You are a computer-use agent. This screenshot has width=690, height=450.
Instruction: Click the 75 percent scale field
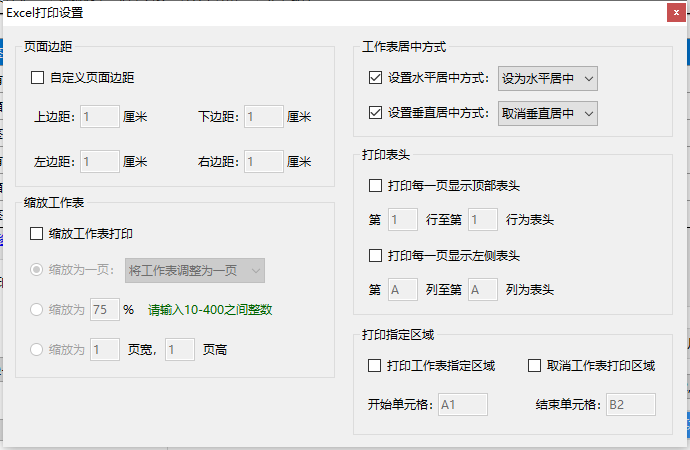(x=105, y=310)
